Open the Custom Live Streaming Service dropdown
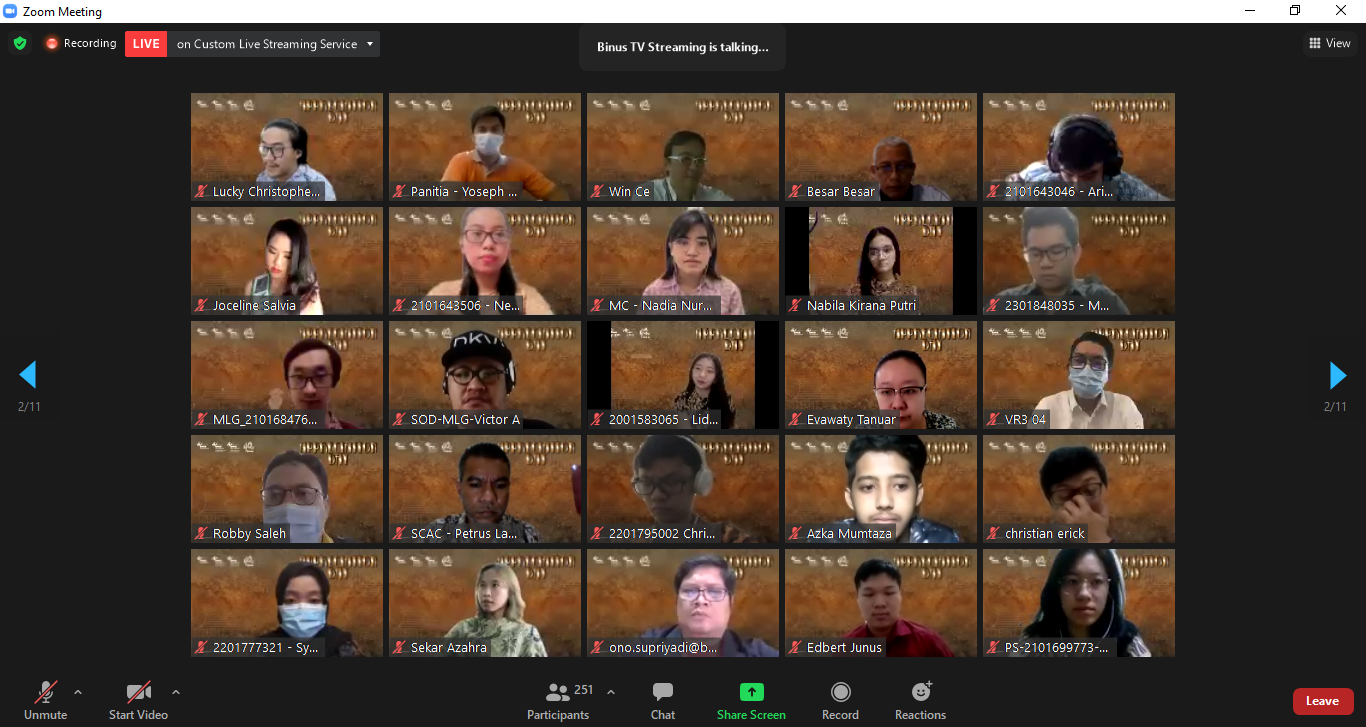The width and height of the screenshot is (1366, 727). point(369,44)
